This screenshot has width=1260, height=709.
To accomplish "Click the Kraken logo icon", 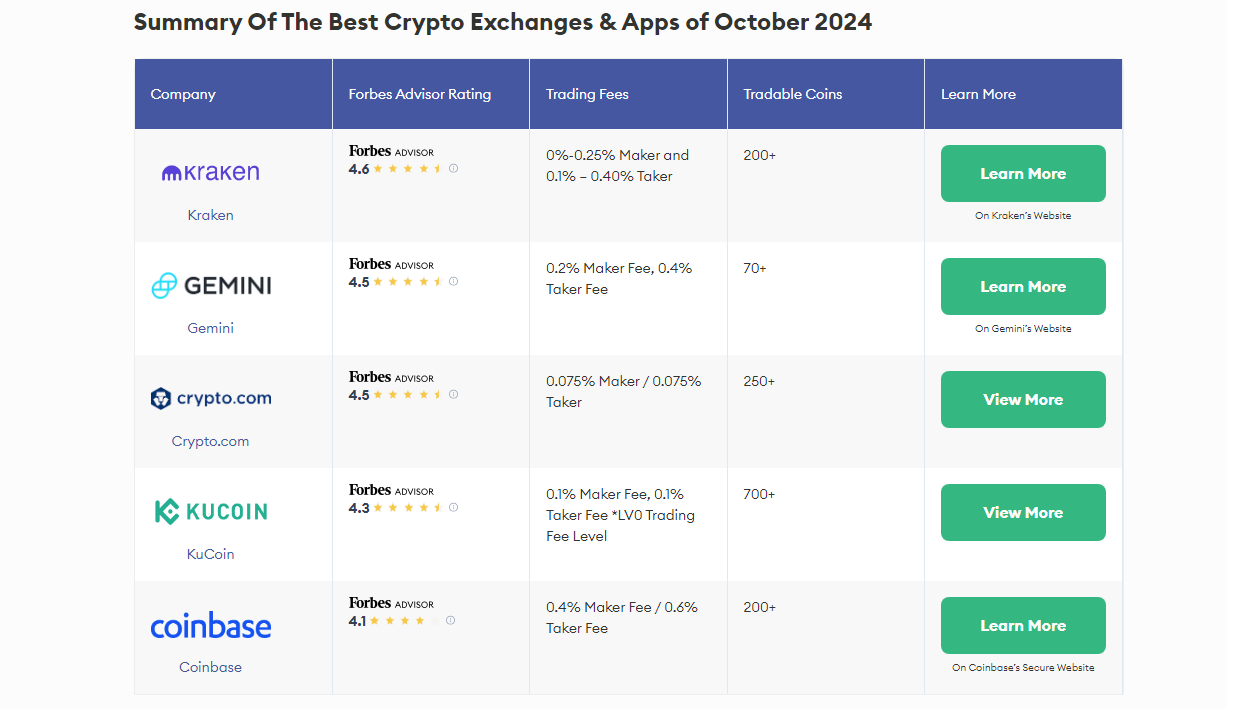I will [170, 171].
